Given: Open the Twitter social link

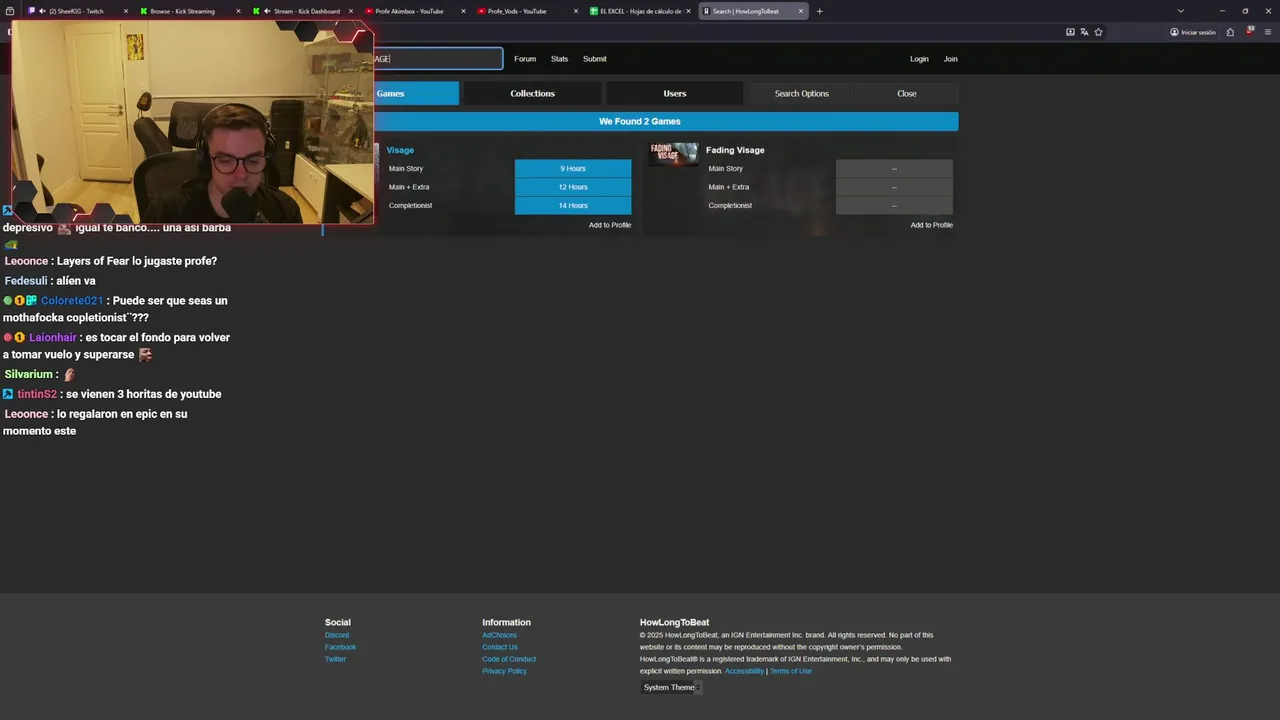Looking at the screenshot, I should [x=335, y=659].
